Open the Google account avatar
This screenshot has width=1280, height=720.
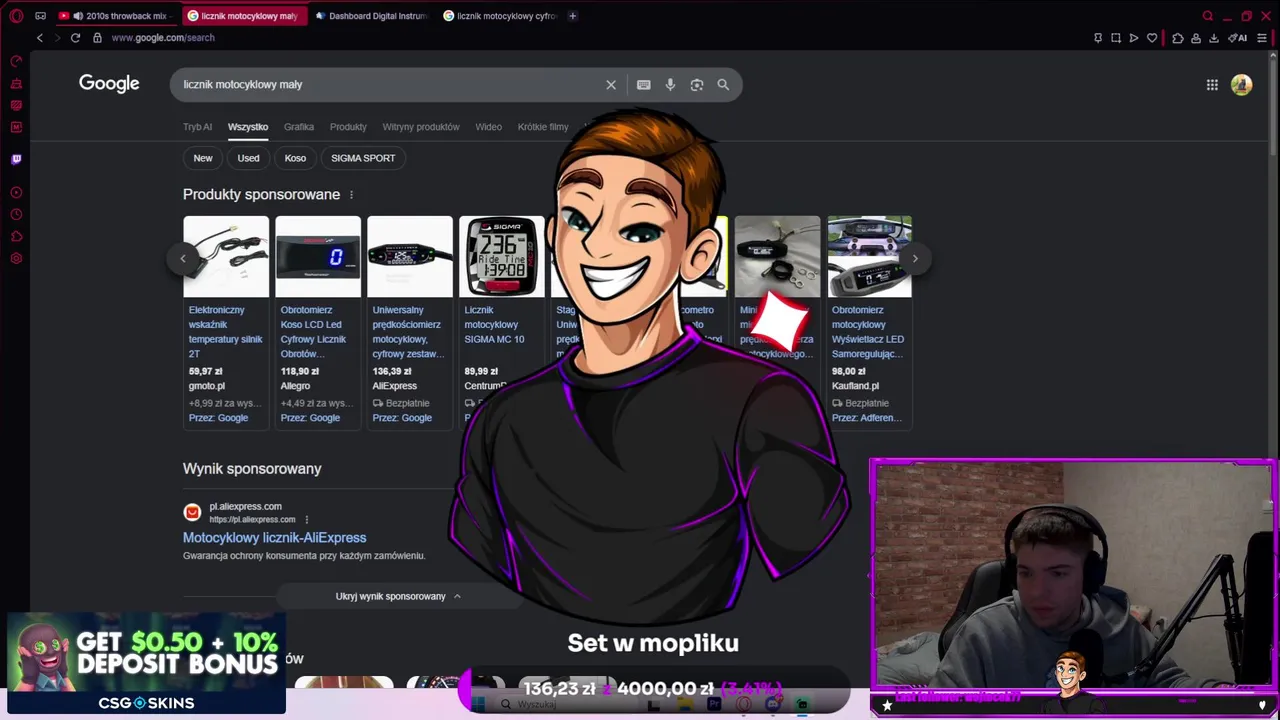tap(1242, 85)
